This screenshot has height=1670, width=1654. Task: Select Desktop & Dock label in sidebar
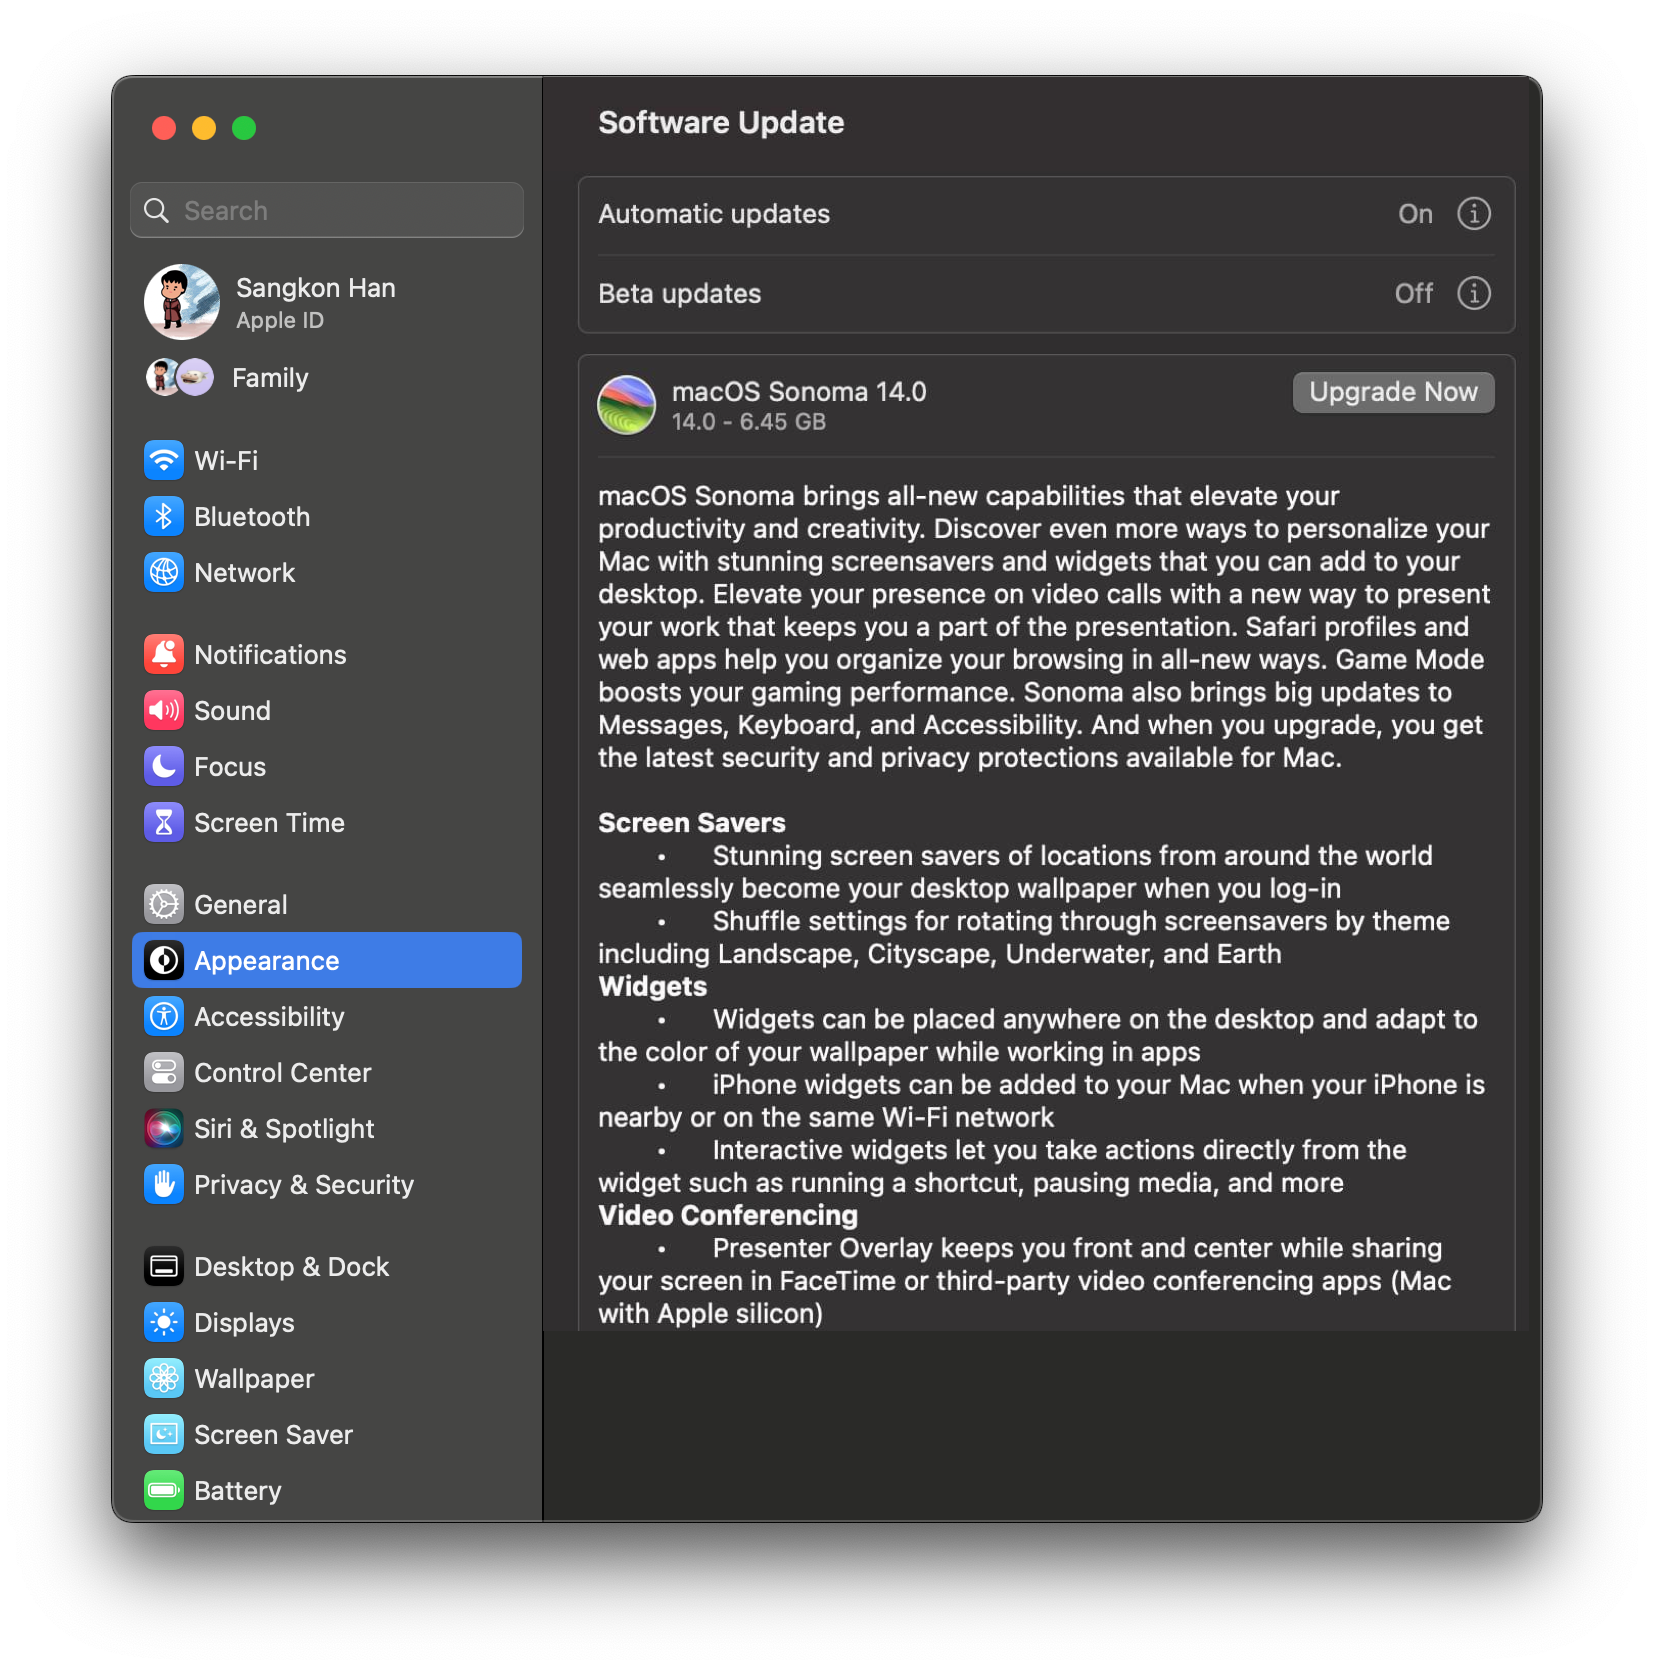click(x=291, y=1266)
